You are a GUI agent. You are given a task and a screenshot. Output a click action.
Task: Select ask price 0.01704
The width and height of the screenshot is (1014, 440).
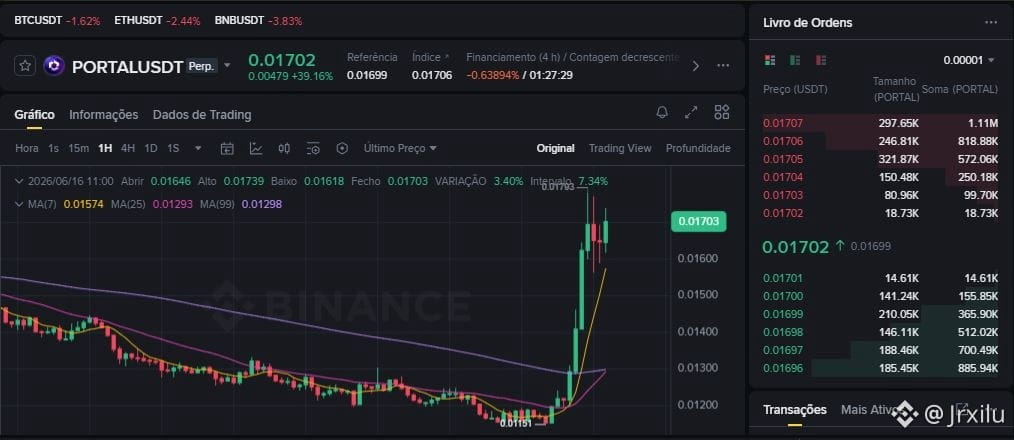click(782, 177)
